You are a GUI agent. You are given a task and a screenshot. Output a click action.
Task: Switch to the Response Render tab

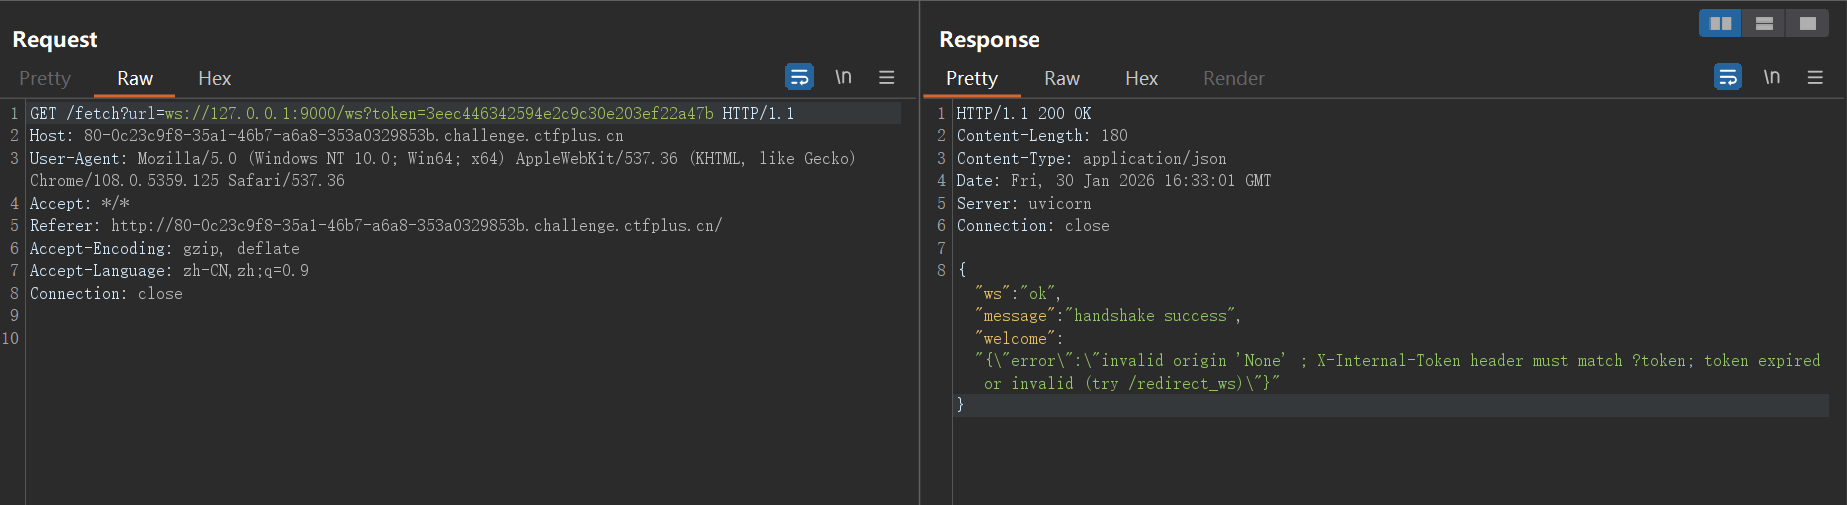(x=1233, y=78)
